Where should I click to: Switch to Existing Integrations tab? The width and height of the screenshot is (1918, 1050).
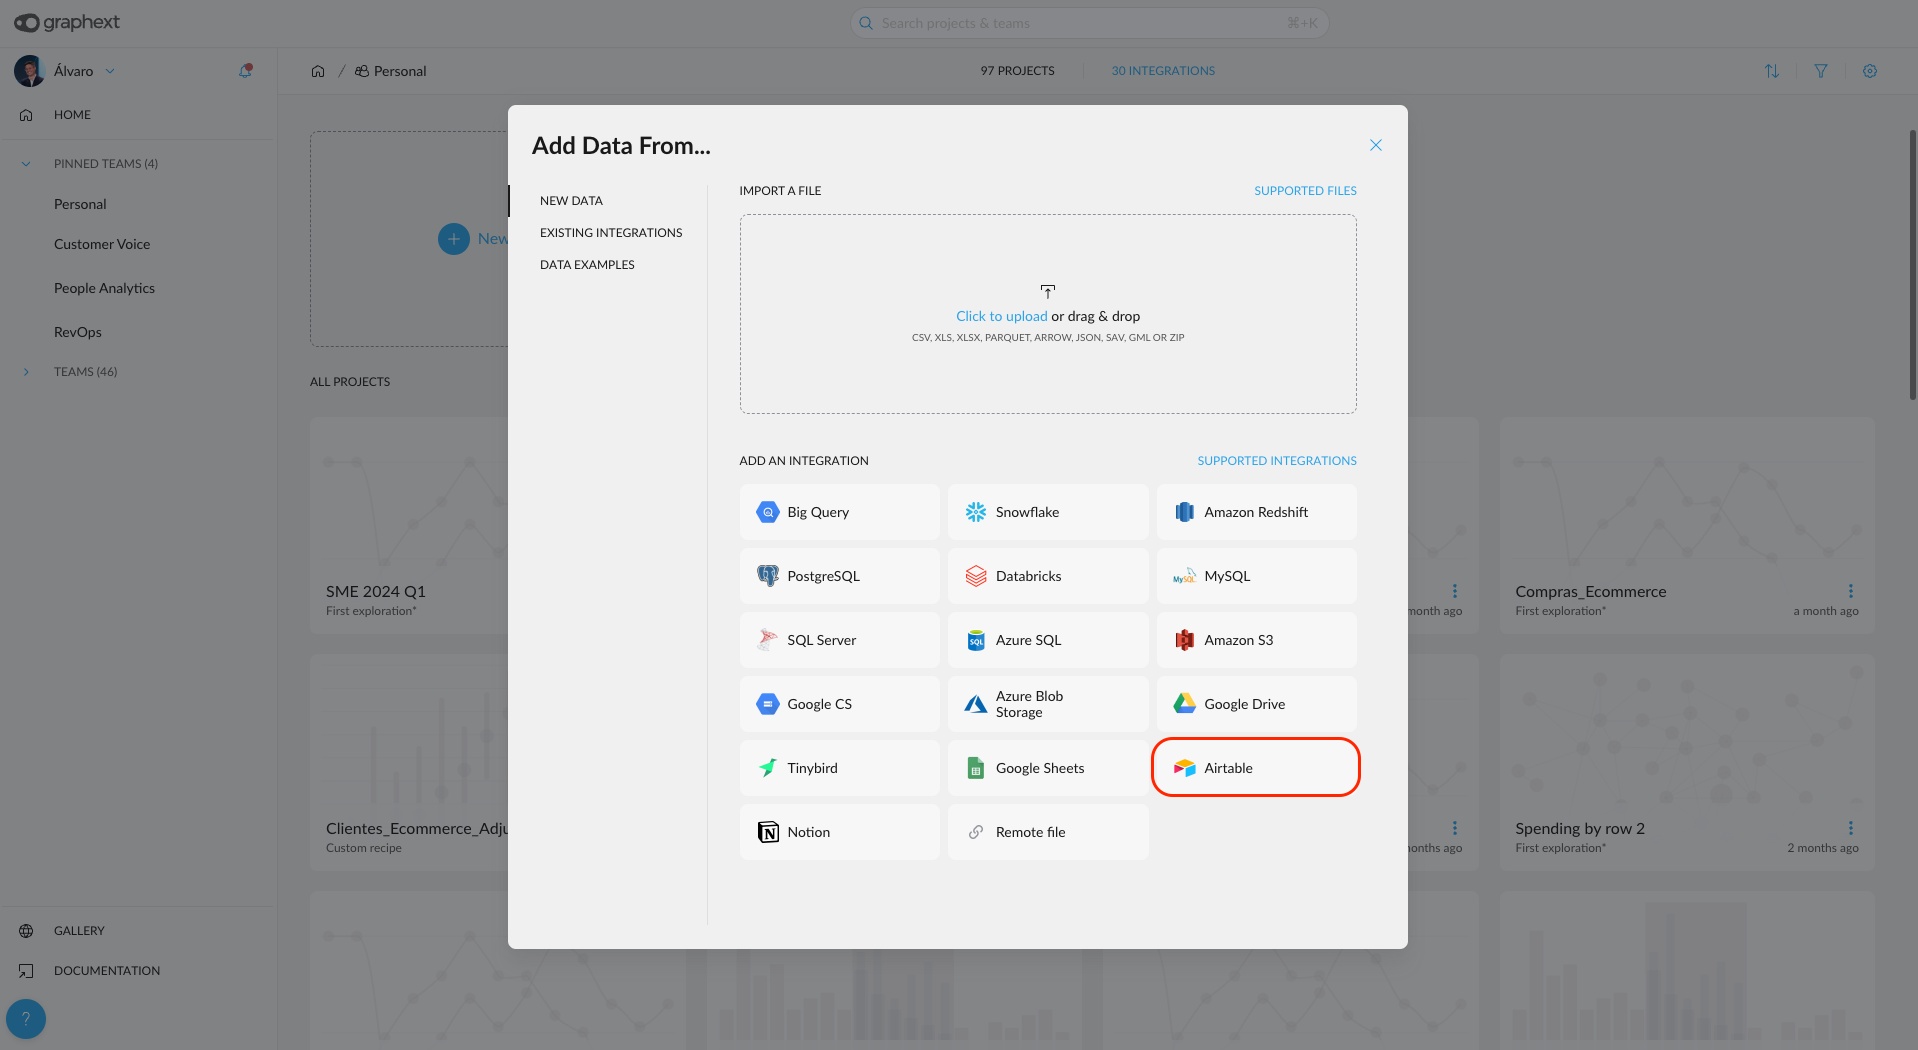(x=611, y=233)
